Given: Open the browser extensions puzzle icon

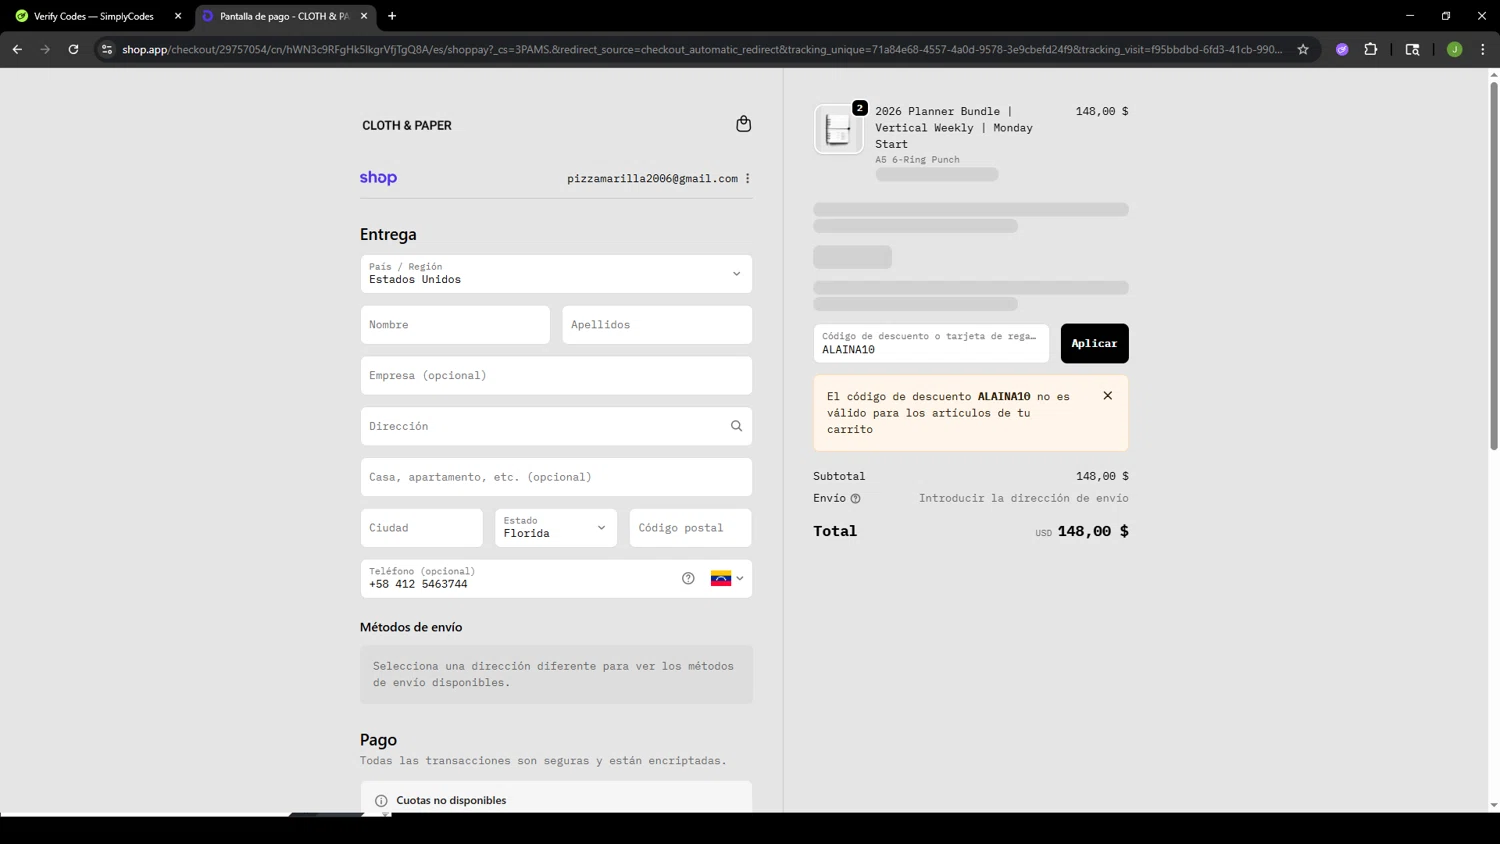Looking at the screenshot, I should point(1370,49).
